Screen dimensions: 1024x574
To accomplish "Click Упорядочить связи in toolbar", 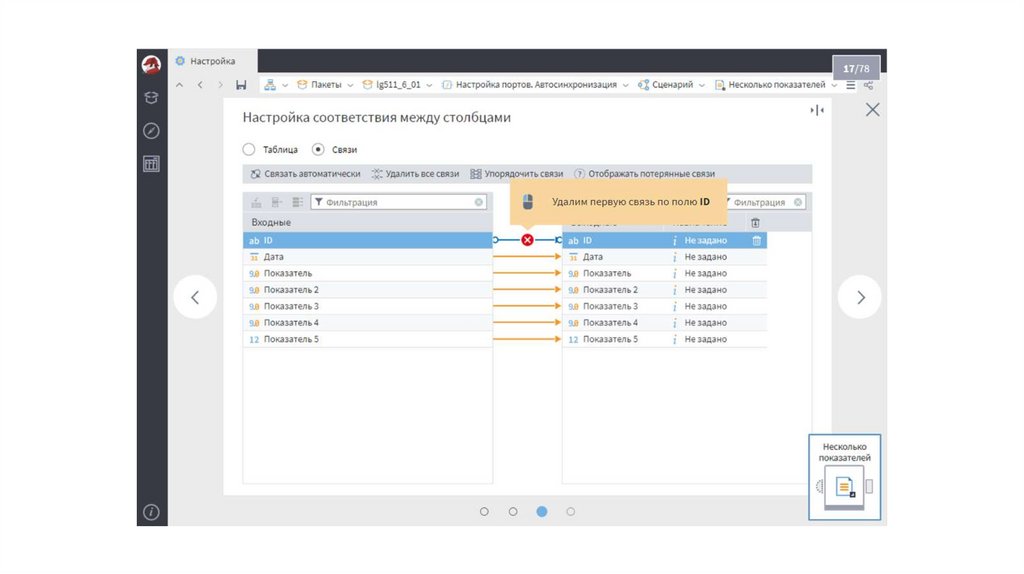I will tap(517, 174).
